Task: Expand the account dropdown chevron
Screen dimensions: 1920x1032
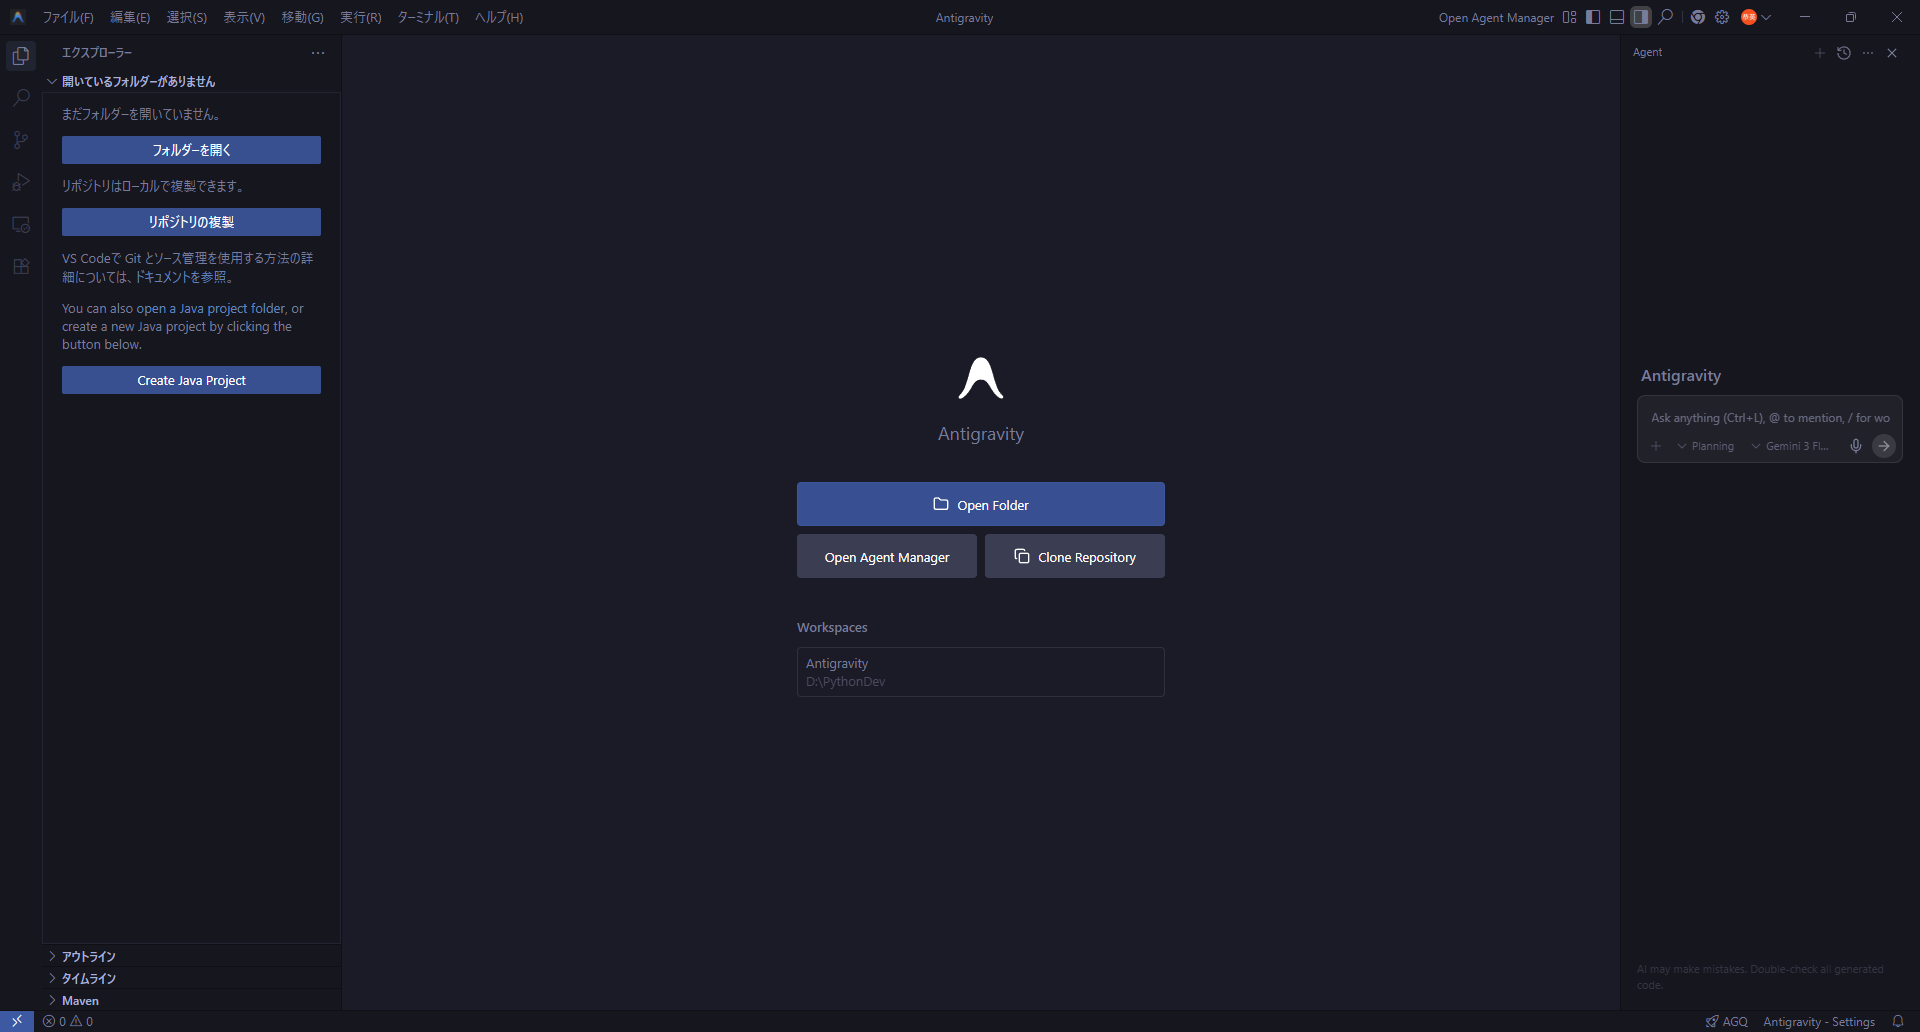Action: coord(1766,17)
